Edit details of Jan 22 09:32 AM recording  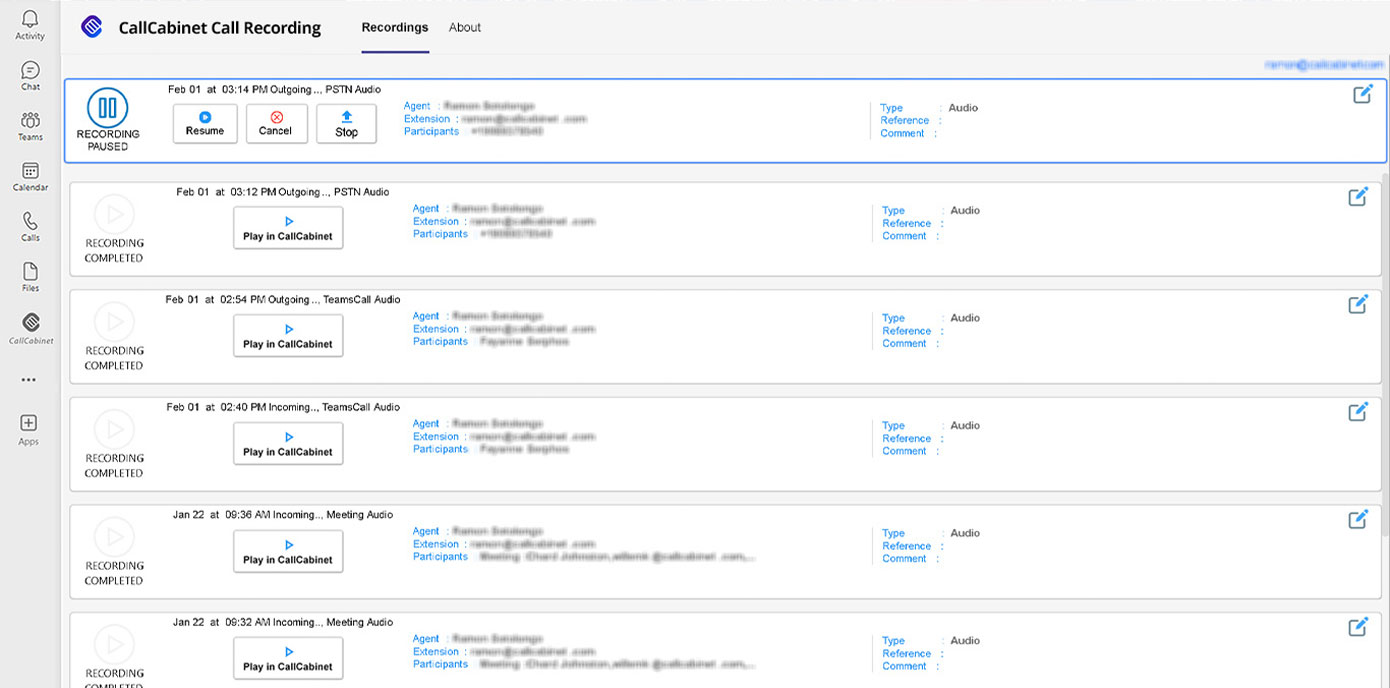(x=1358, y=627)
